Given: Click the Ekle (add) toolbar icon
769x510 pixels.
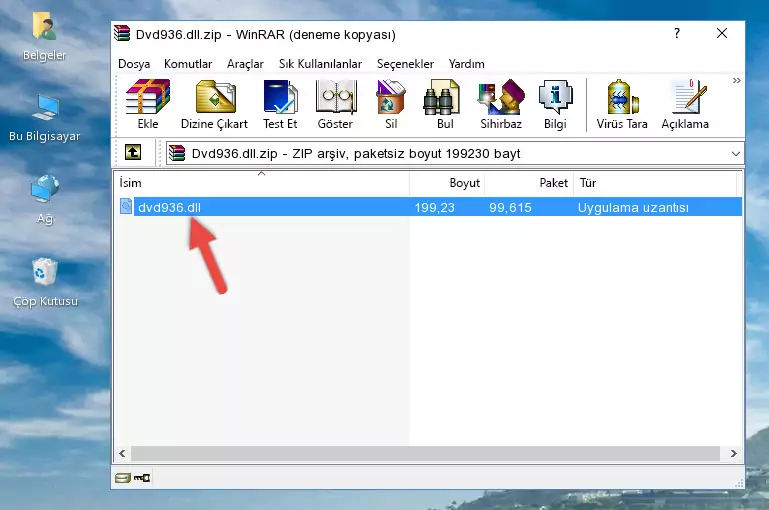Looking at the screenshot, I should coord(148,104).
